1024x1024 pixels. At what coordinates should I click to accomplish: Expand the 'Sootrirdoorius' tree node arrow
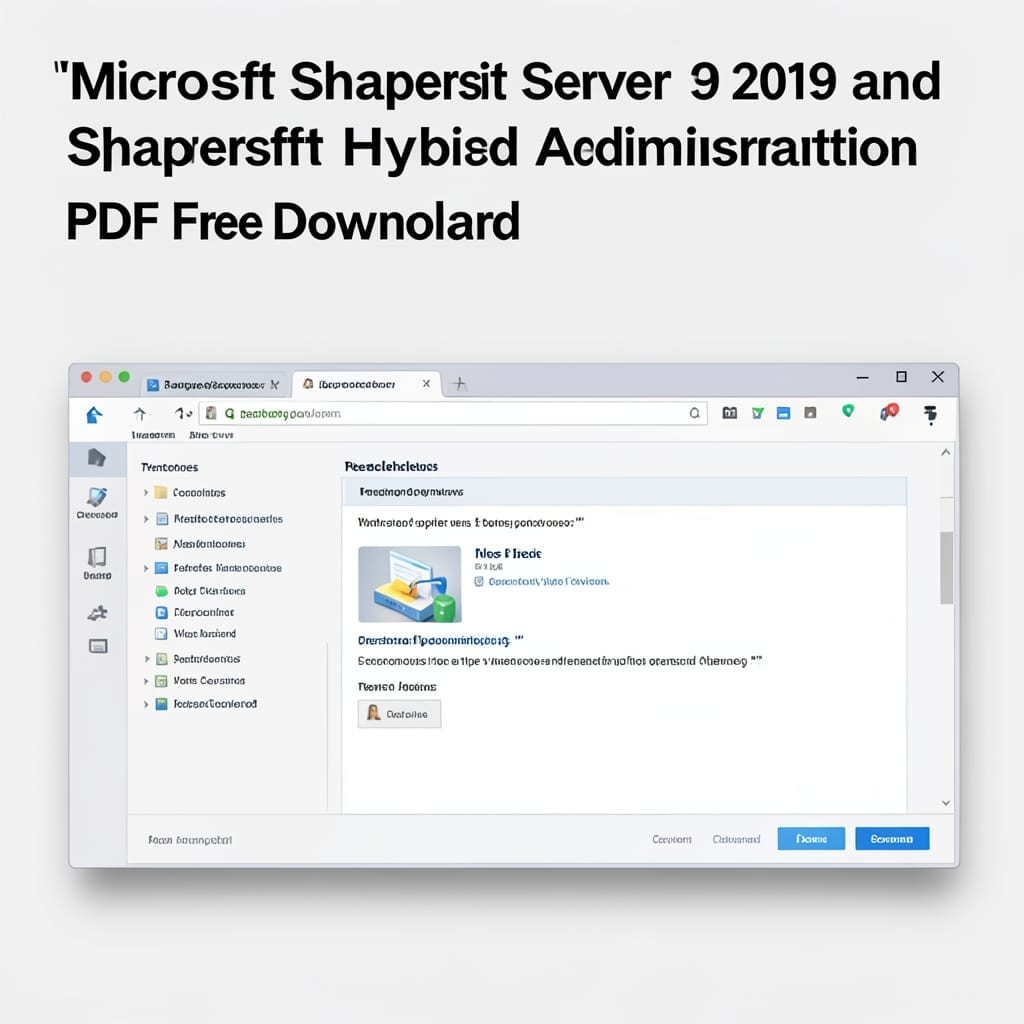(x=146, y=659)
